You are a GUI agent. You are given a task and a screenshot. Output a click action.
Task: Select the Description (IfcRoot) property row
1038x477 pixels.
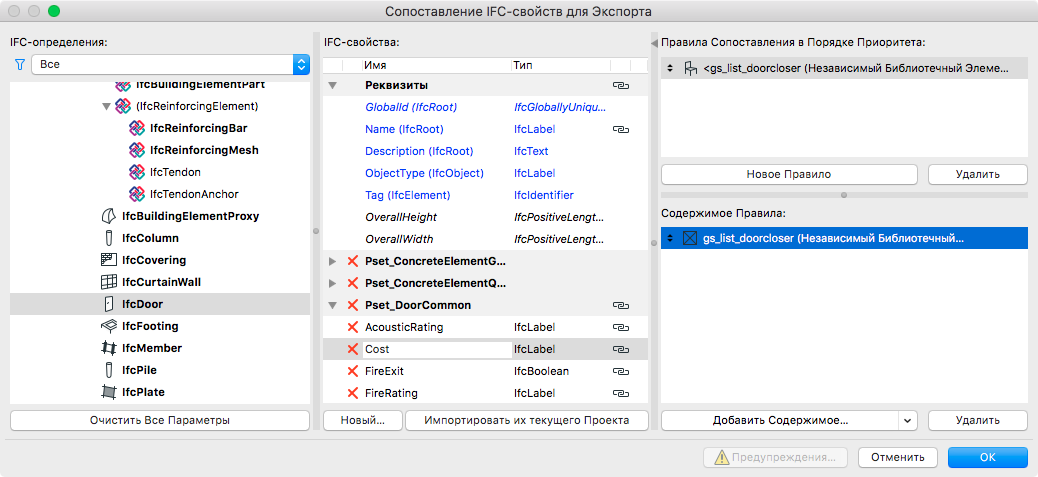pos(419,151)
